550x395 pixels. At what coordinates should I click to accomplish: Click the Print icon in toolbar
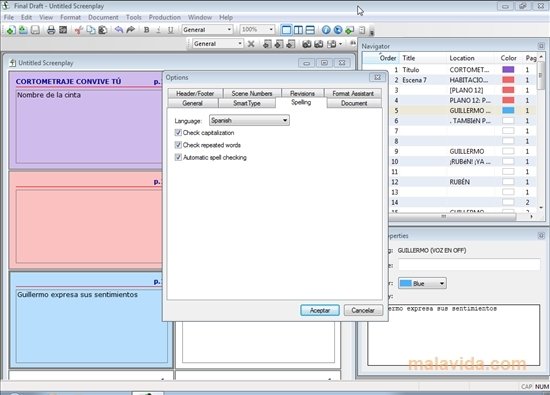51,30
